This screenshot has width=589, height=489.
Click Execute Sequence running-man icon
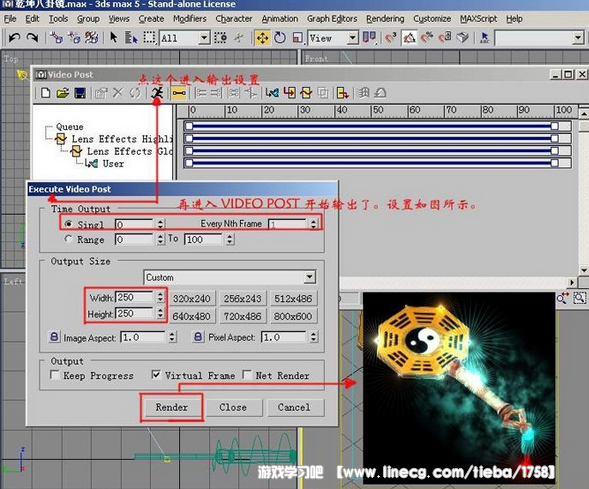coord(157,93)
